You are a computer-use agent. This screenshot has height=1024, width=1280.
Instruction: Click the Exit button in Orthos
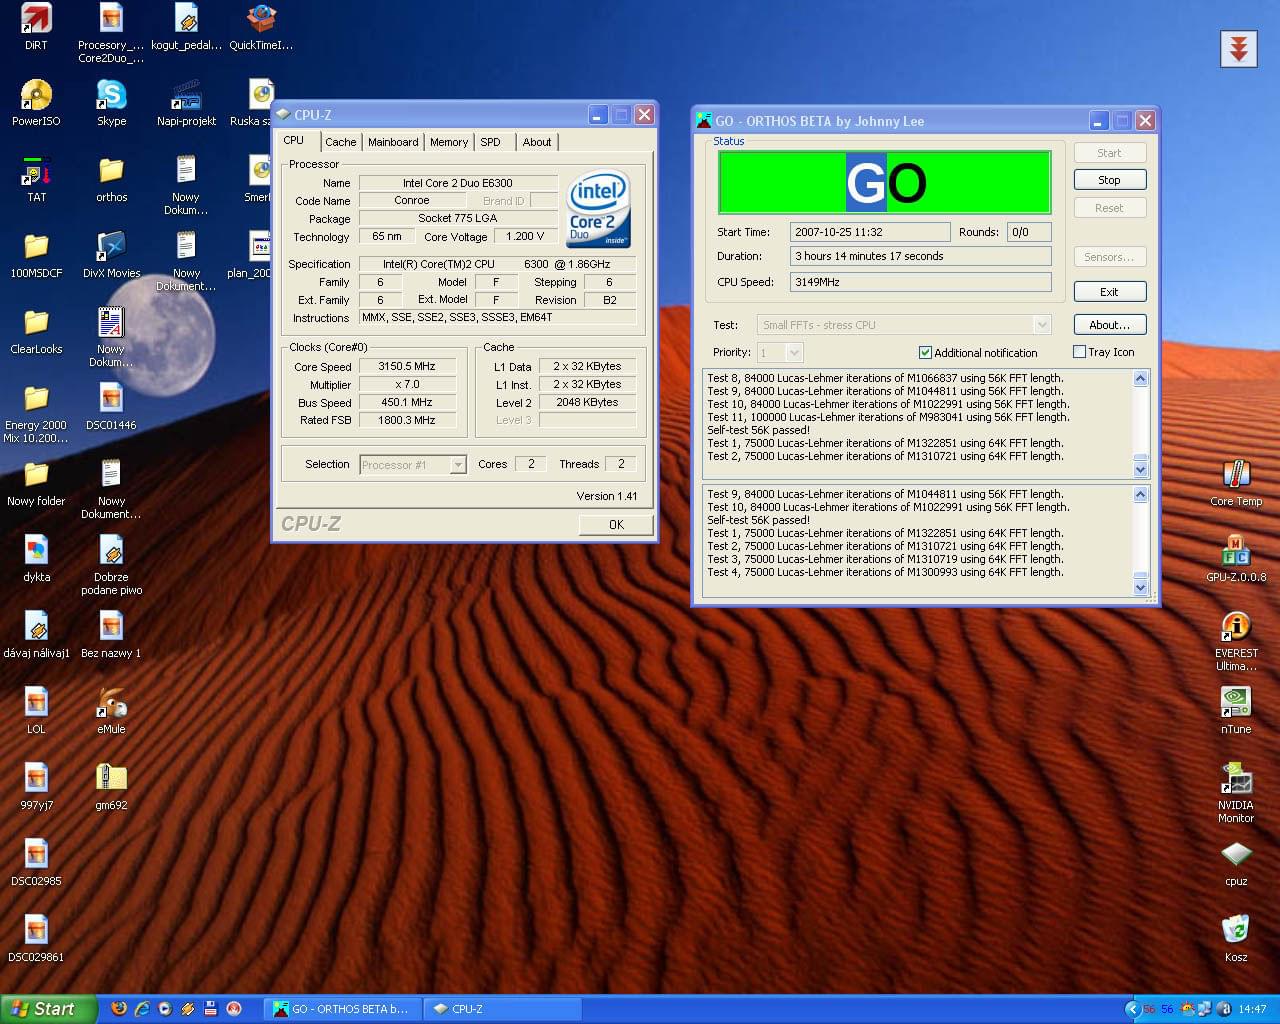pos(1109,292)
